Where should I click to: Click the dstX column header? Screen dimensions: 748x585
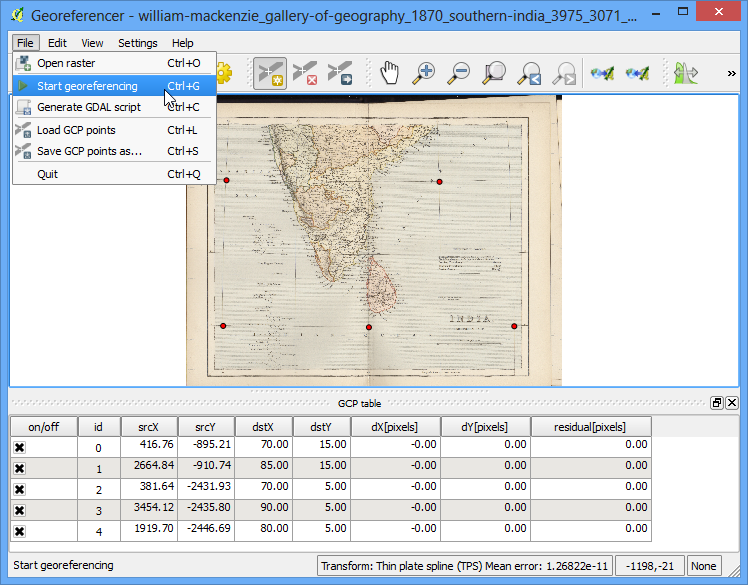[263, 427]
